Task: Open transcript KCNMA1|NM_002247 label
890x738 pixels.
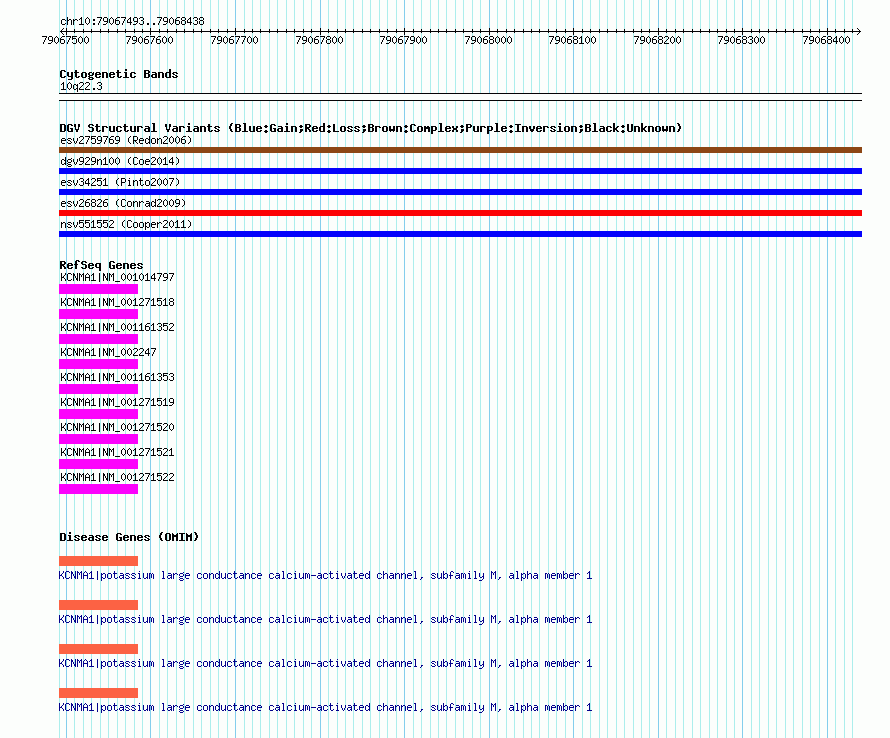Action: [x=108, y=353]
